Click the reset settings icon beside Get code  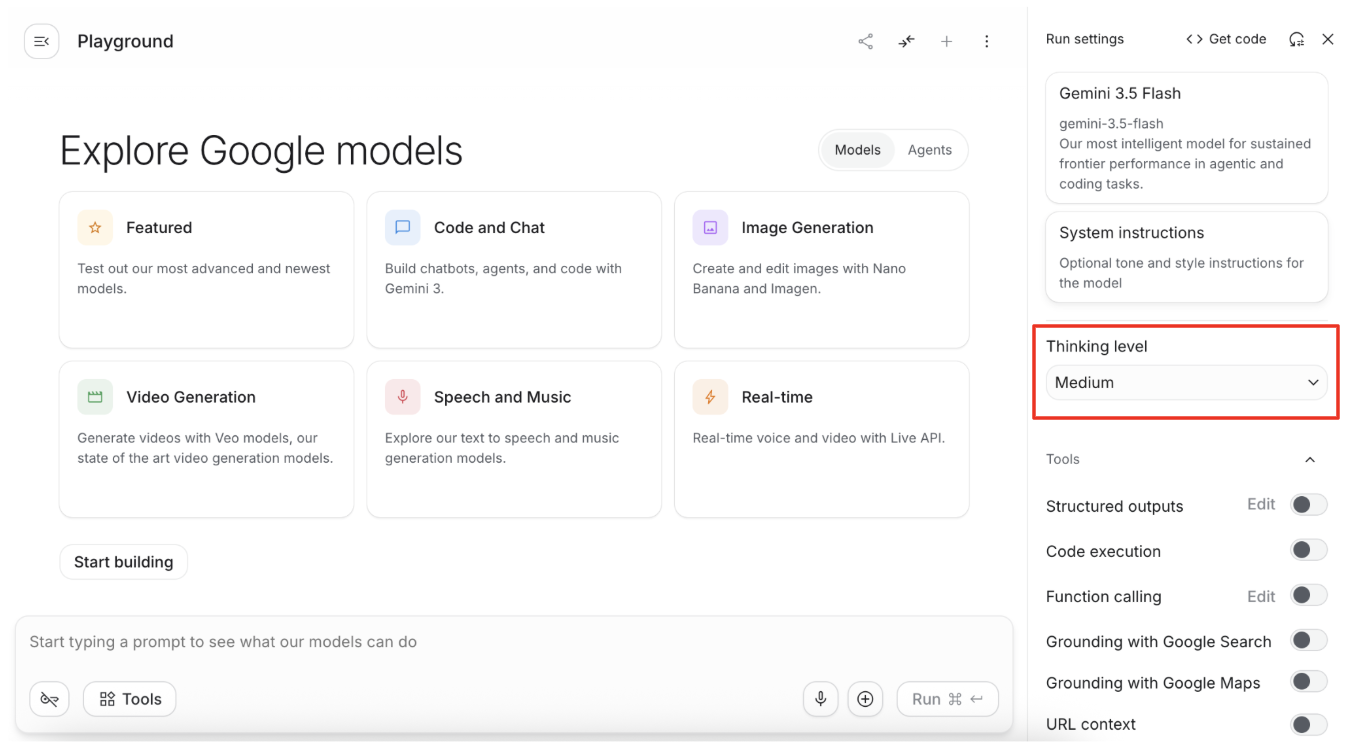click(x=1297, y=39)
